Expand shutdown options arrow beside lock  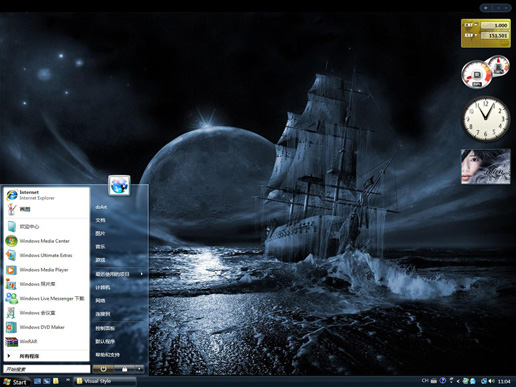[x=139, y=369]
